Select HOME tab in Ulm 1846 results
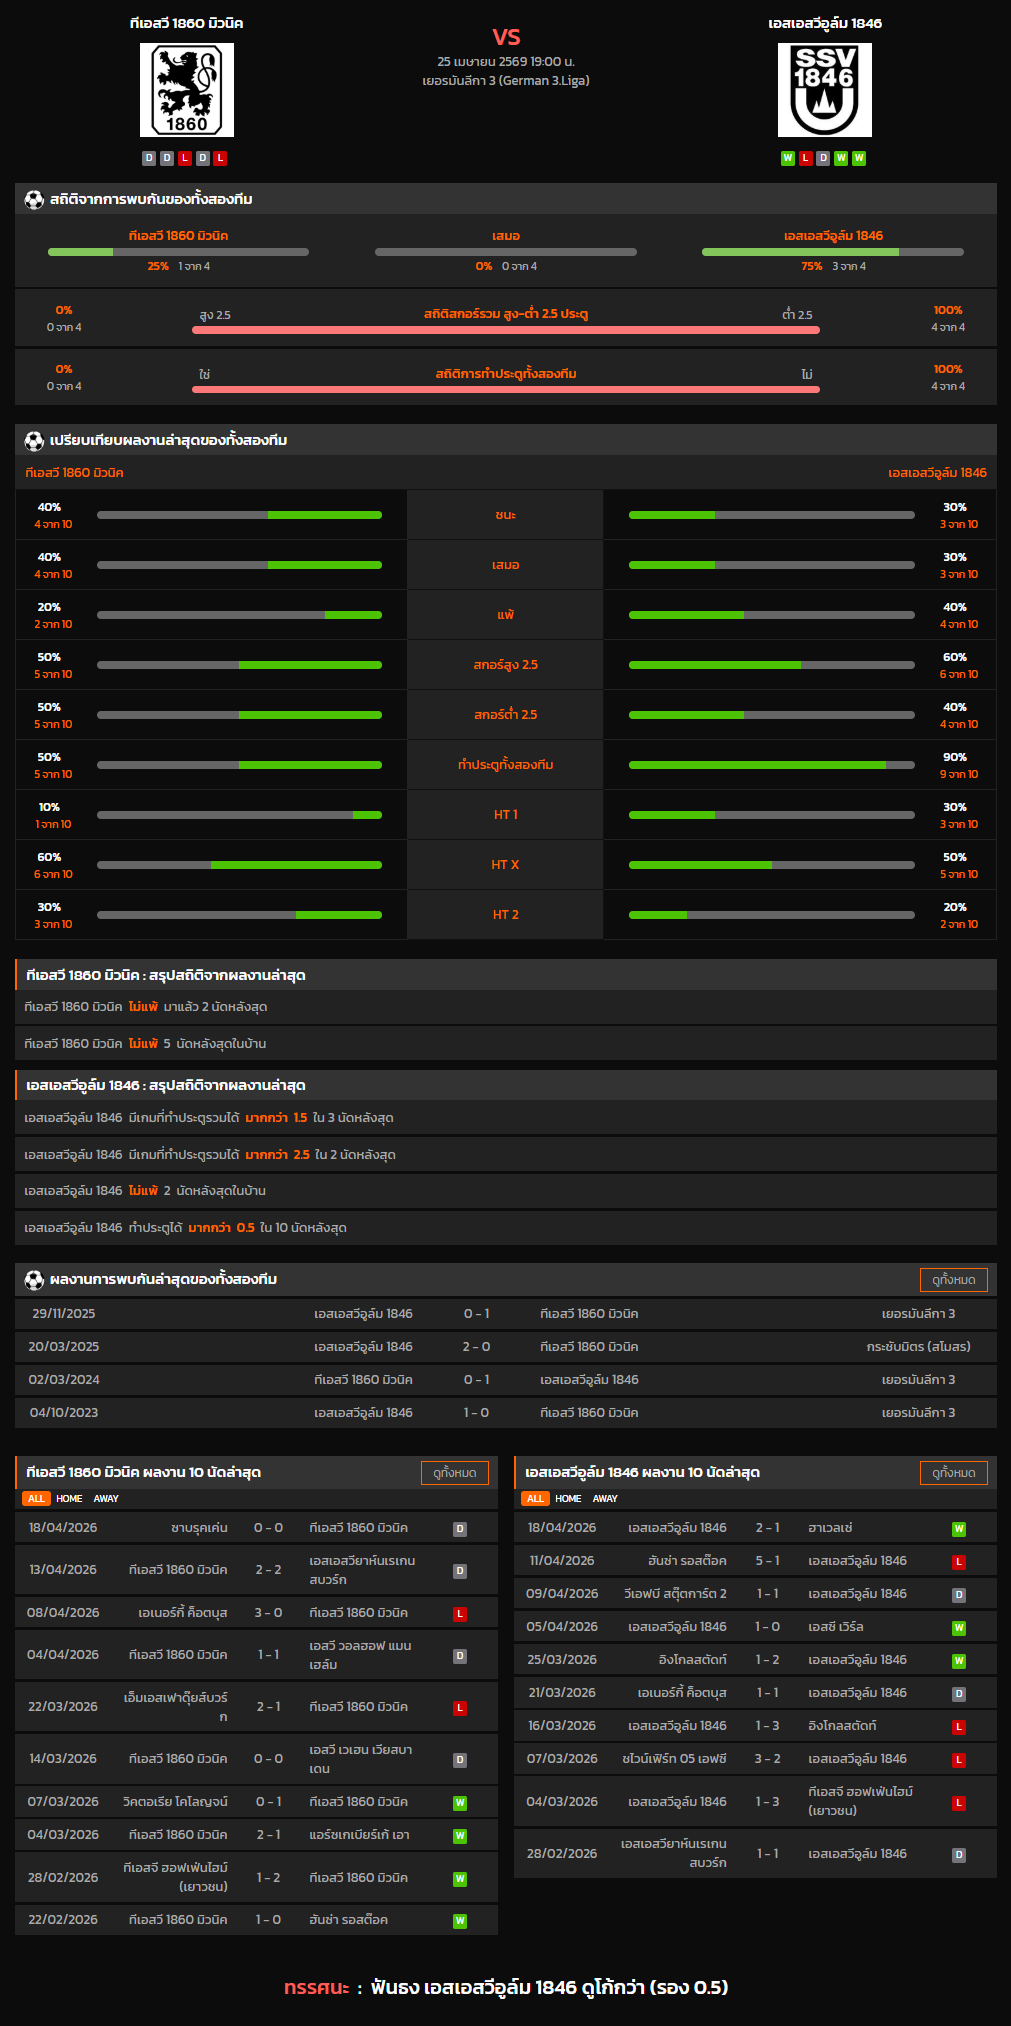1011x2026 pixels. [x=568, y=1498]
